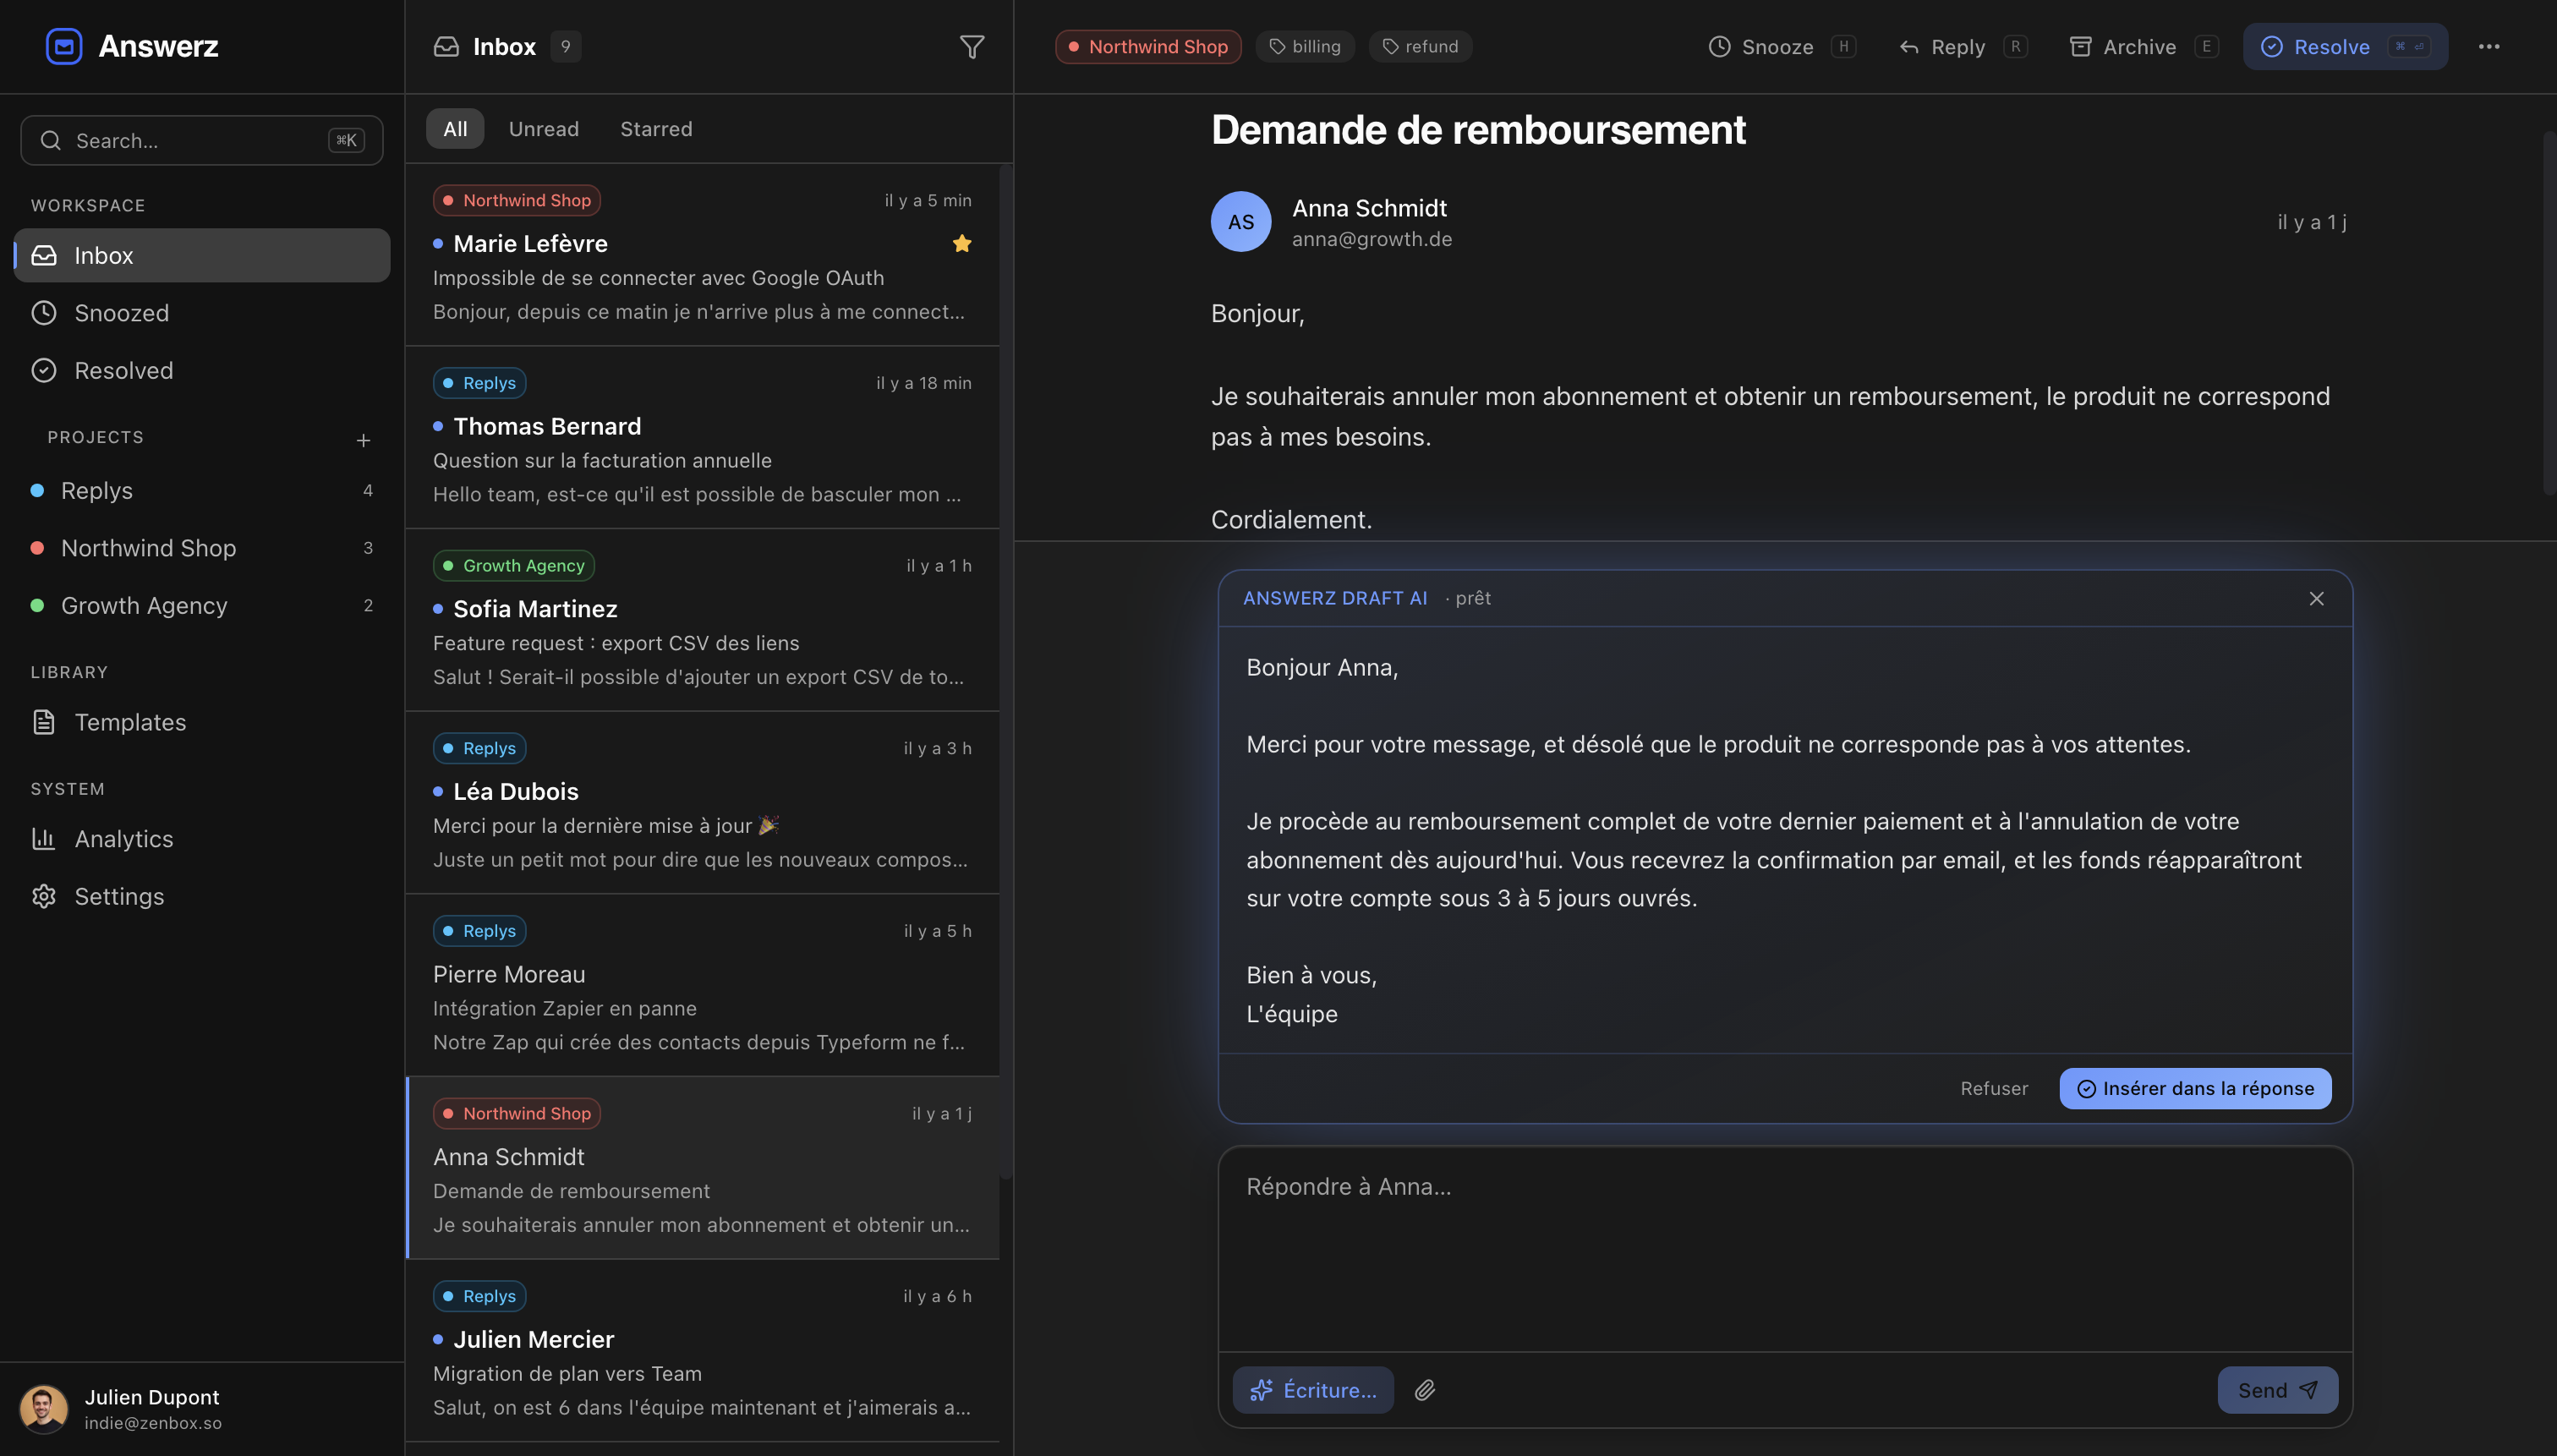Toggle star on Marie Lefèvre conversation
Image resolution: width=2557 pixels, height=1456 pixels.
coord(962,243)
